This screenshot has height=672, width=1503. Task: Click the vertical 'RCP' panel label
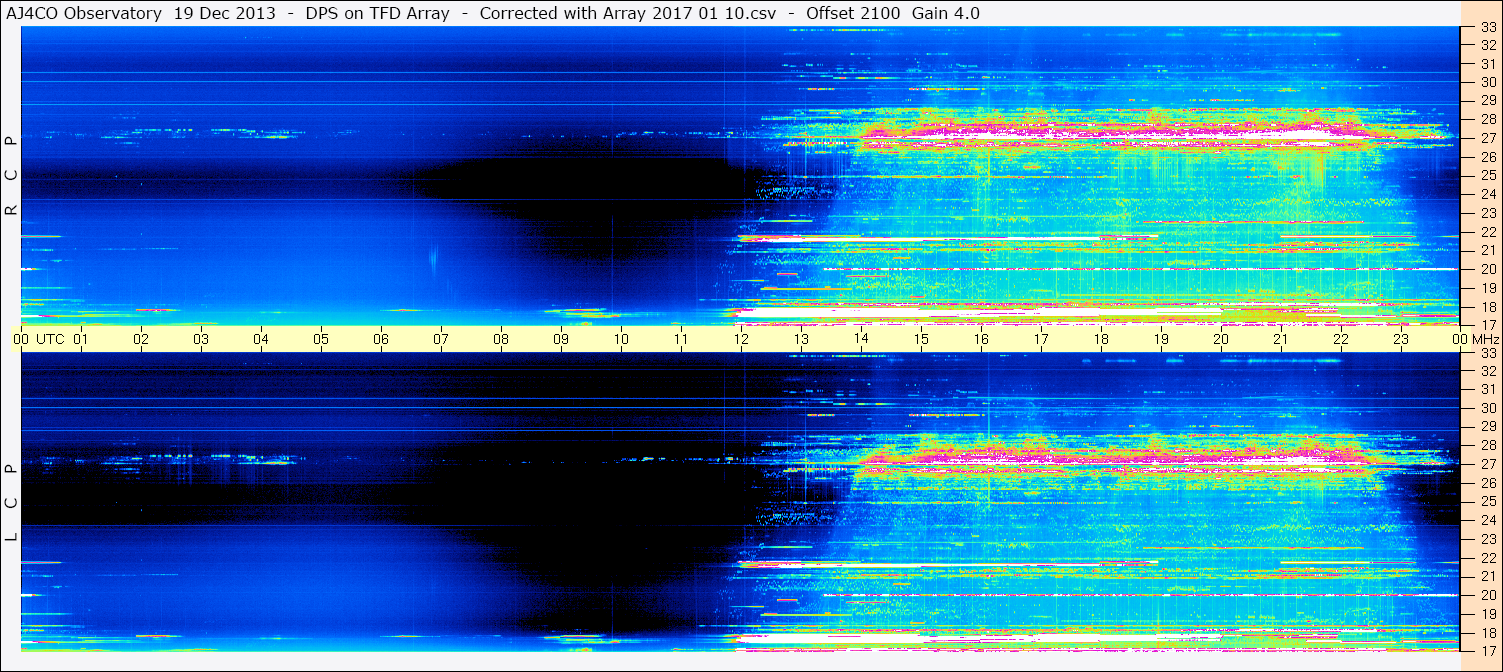tap(12, 176)
